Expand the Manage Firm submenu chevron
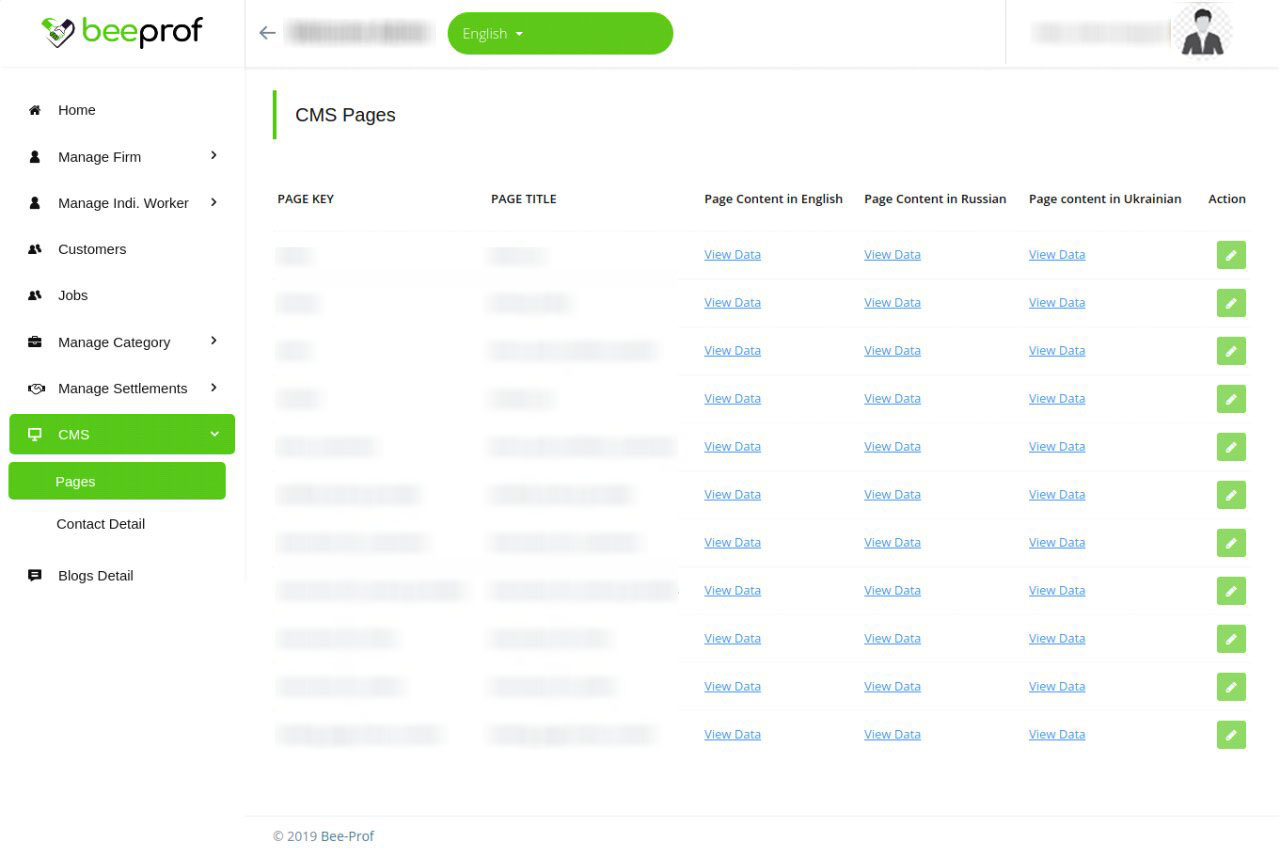Image resolution: width=1280 pixels, height=858 pixels. (214, 156)
